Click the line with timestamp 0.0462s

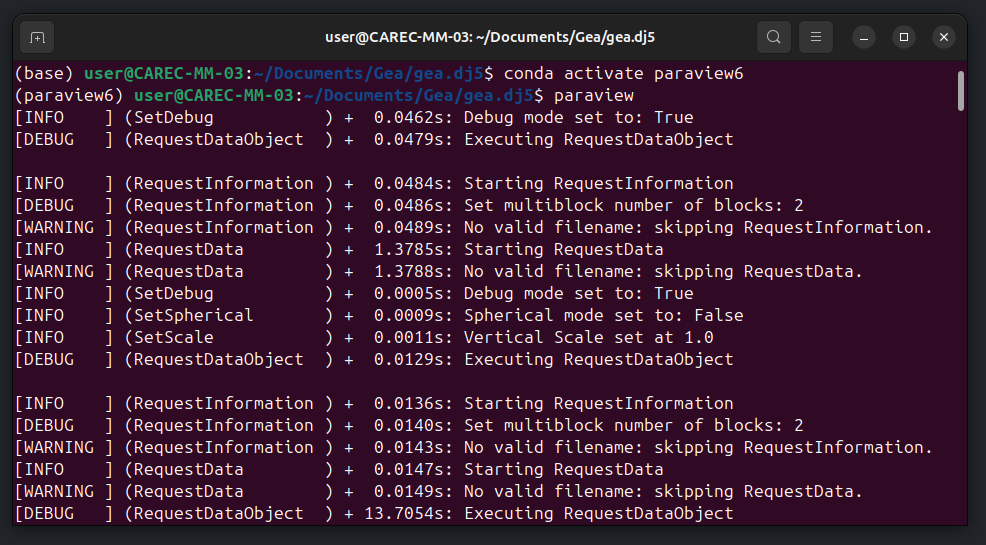(x=354, y=118)
